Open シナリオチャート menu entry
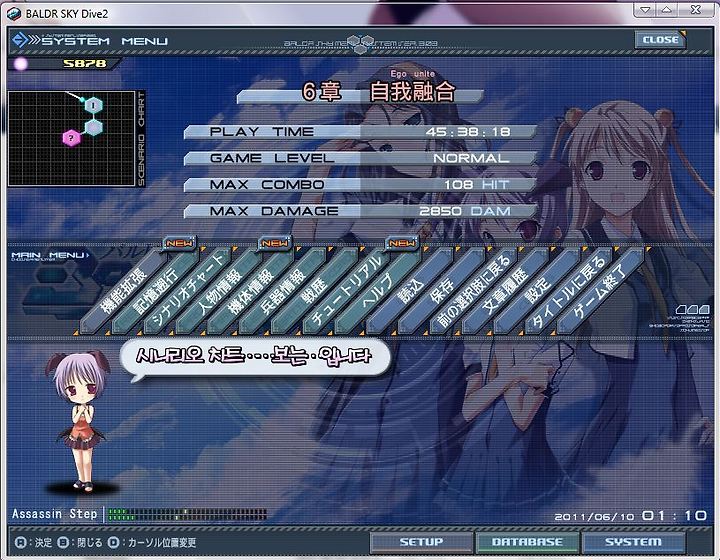The height and width of the screenshot is (560, 720). (x=185, y=292)
